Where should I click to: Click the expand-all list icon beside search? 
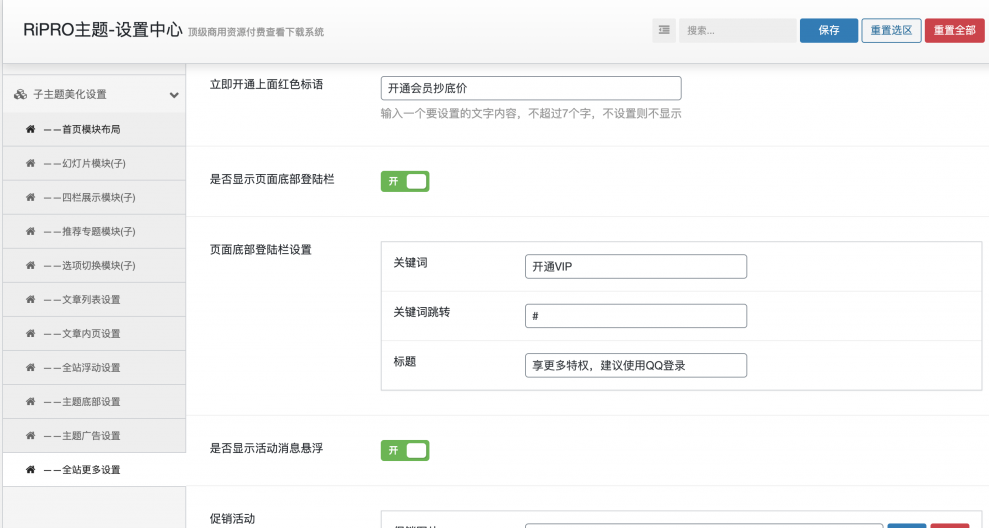click(x=665, y=31)
